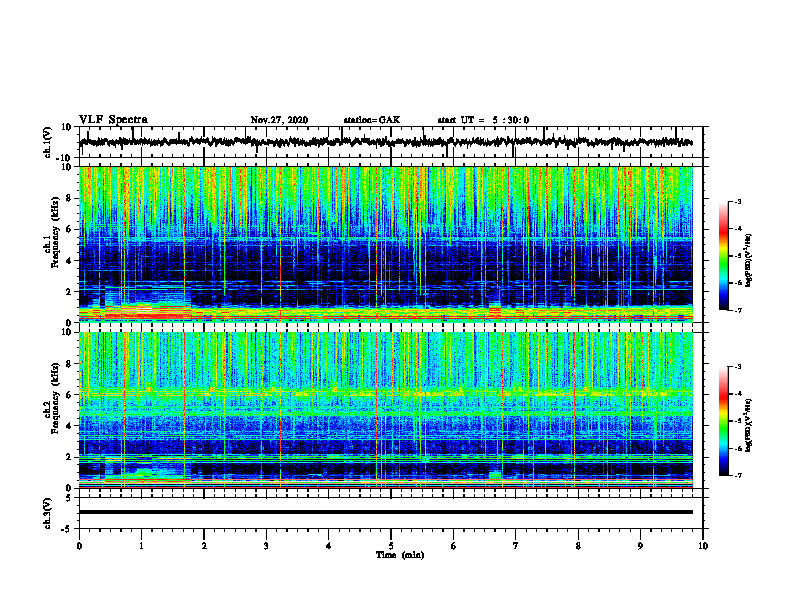
Task: Click the time axis tick label "4"
Action: pyautogui.click(x=329, y=546)
